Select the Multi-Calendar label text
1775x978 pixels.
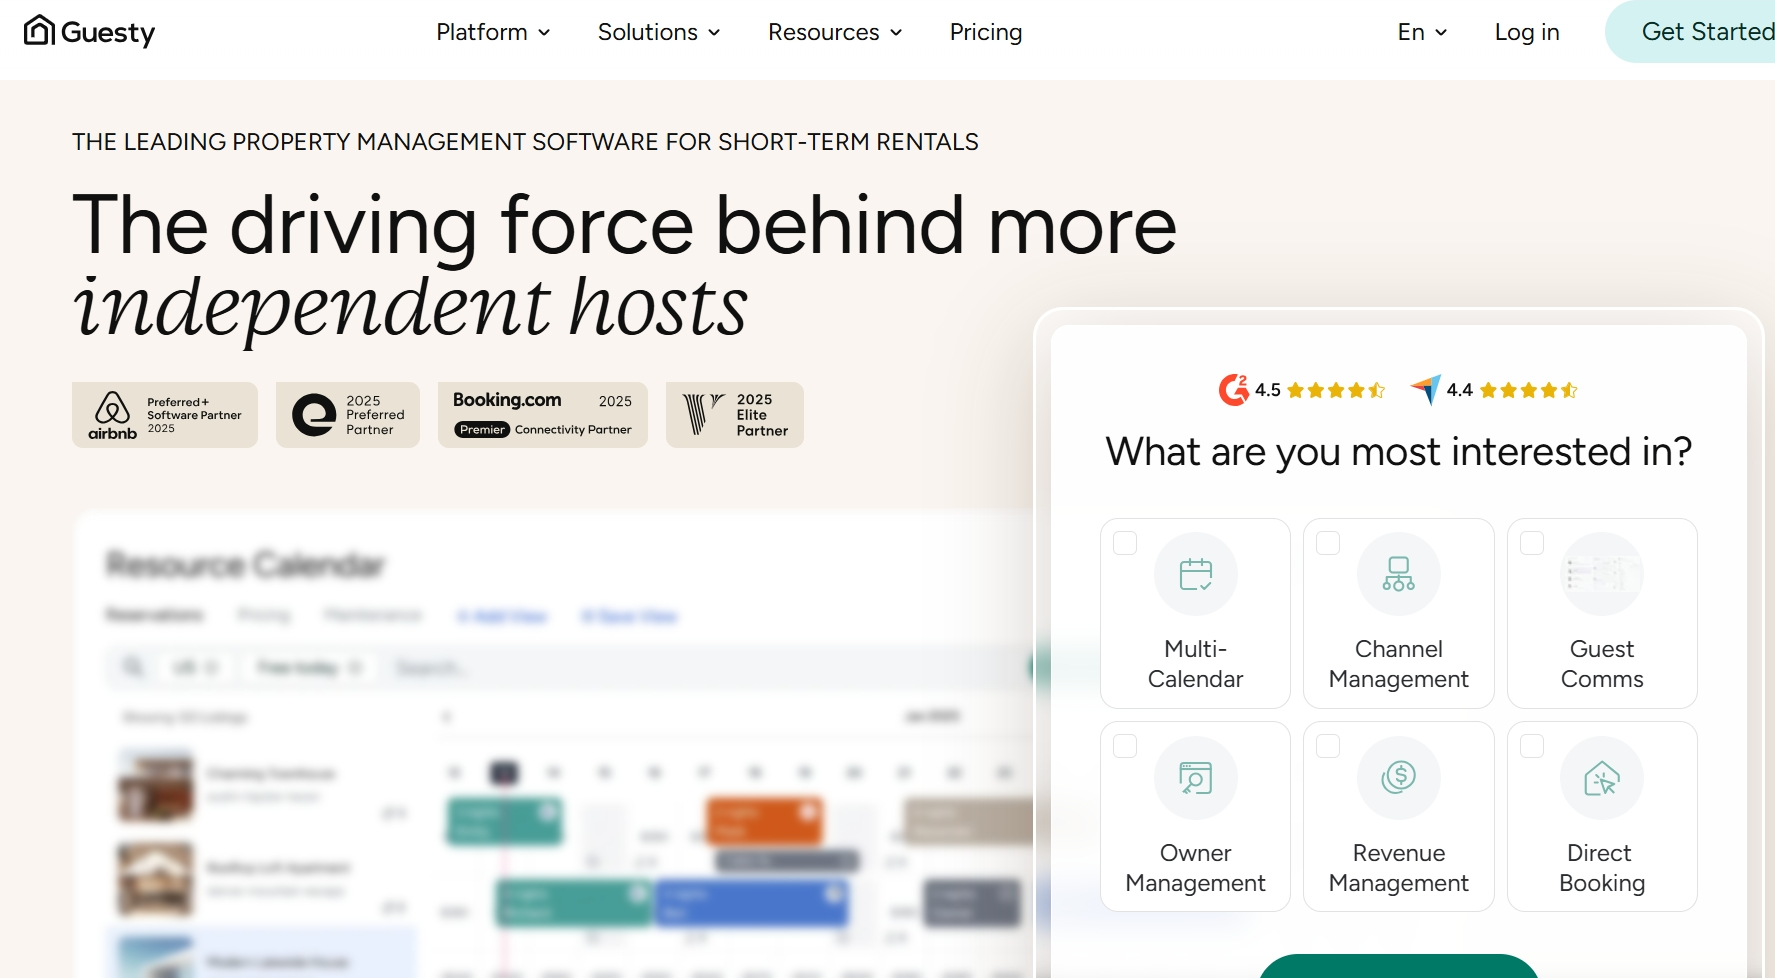(x=1196, y=664)
